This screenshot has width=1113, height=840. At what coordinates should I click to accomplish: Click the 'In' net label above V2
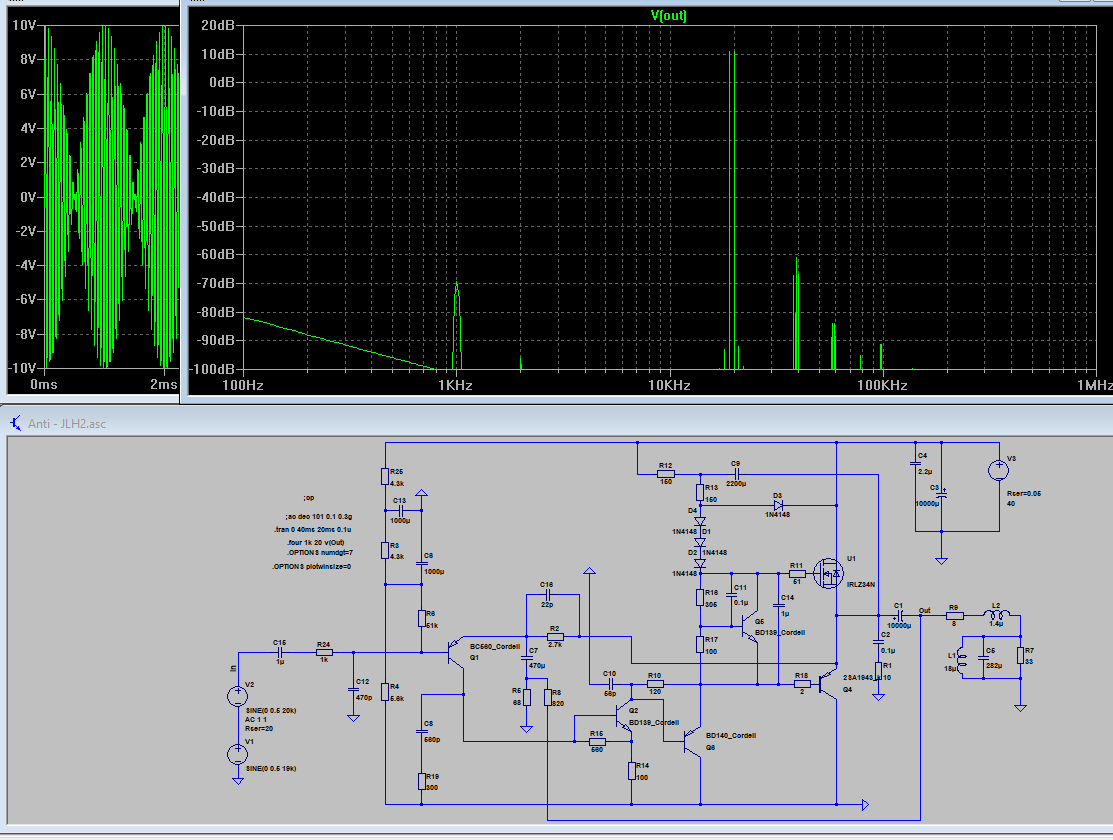(233, 668)
